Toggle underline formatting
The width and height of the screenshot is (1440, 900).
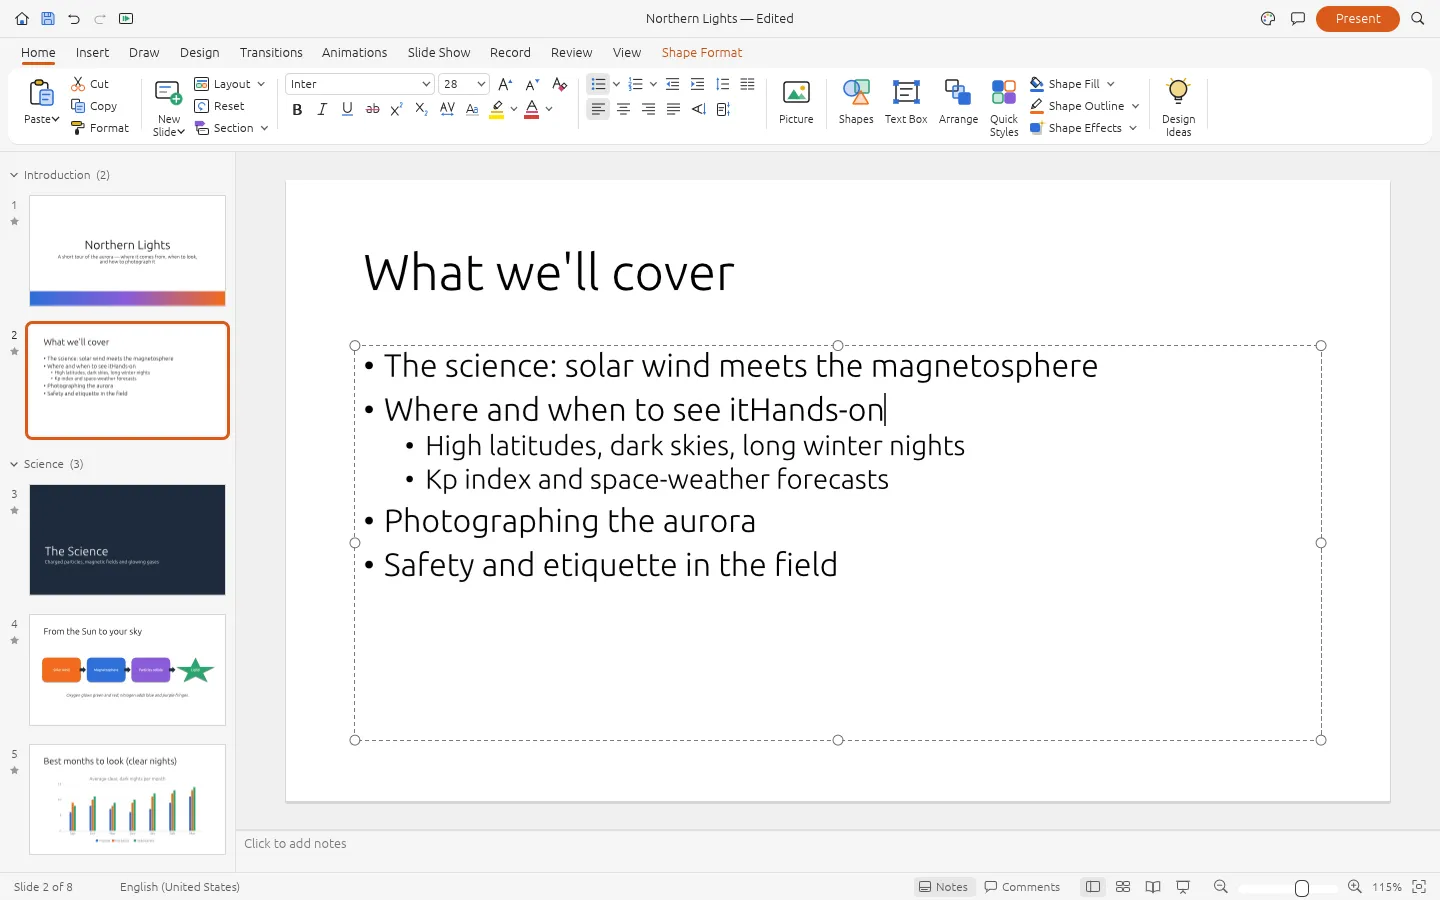click(347, 109)
